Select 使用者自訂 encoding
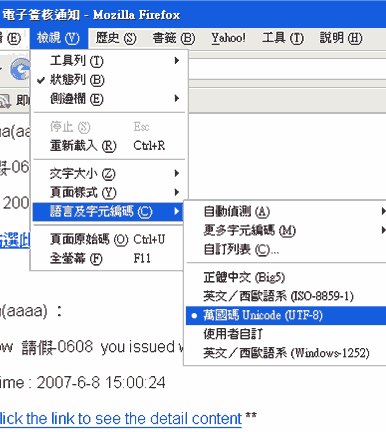Image resolution: width=386 pixels, height=432 pixels. tap(286, 334)
